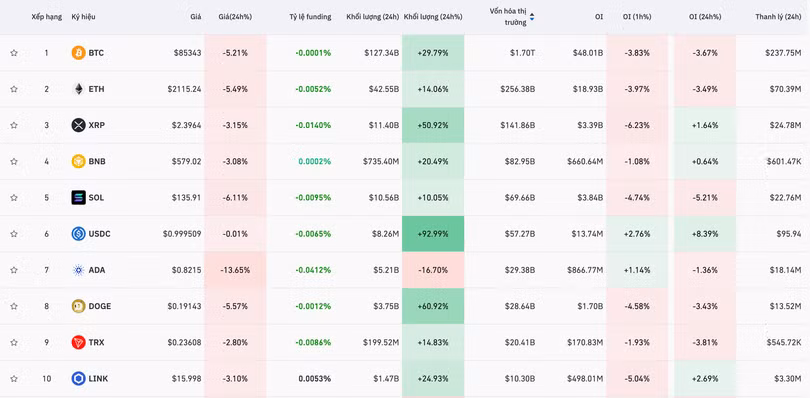The image size is (810, 398).
Task: Open the SOL symbol link
Action: [96, 197]
